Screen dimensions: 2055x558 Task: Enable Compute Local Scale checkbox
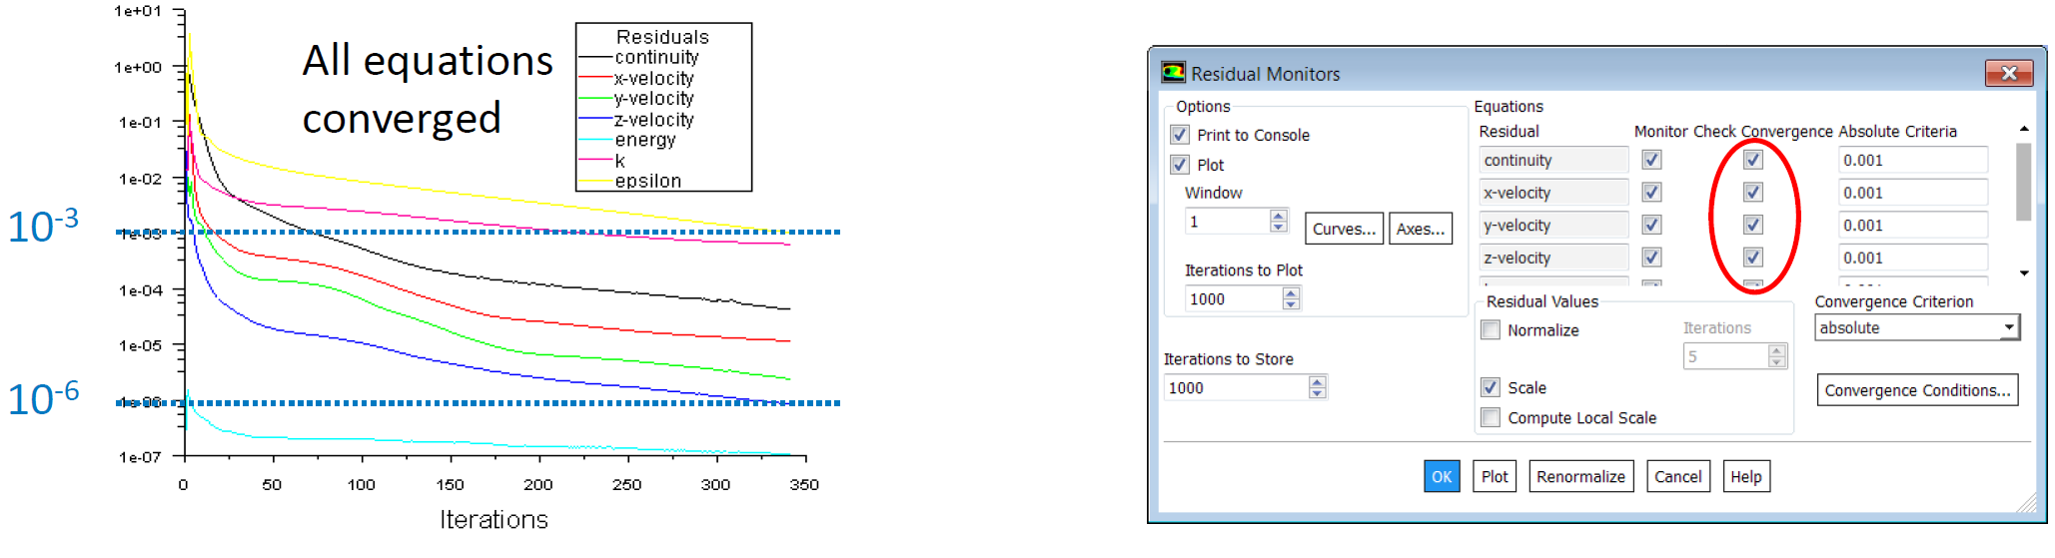pyautogui.click(x=1491, y=418)
